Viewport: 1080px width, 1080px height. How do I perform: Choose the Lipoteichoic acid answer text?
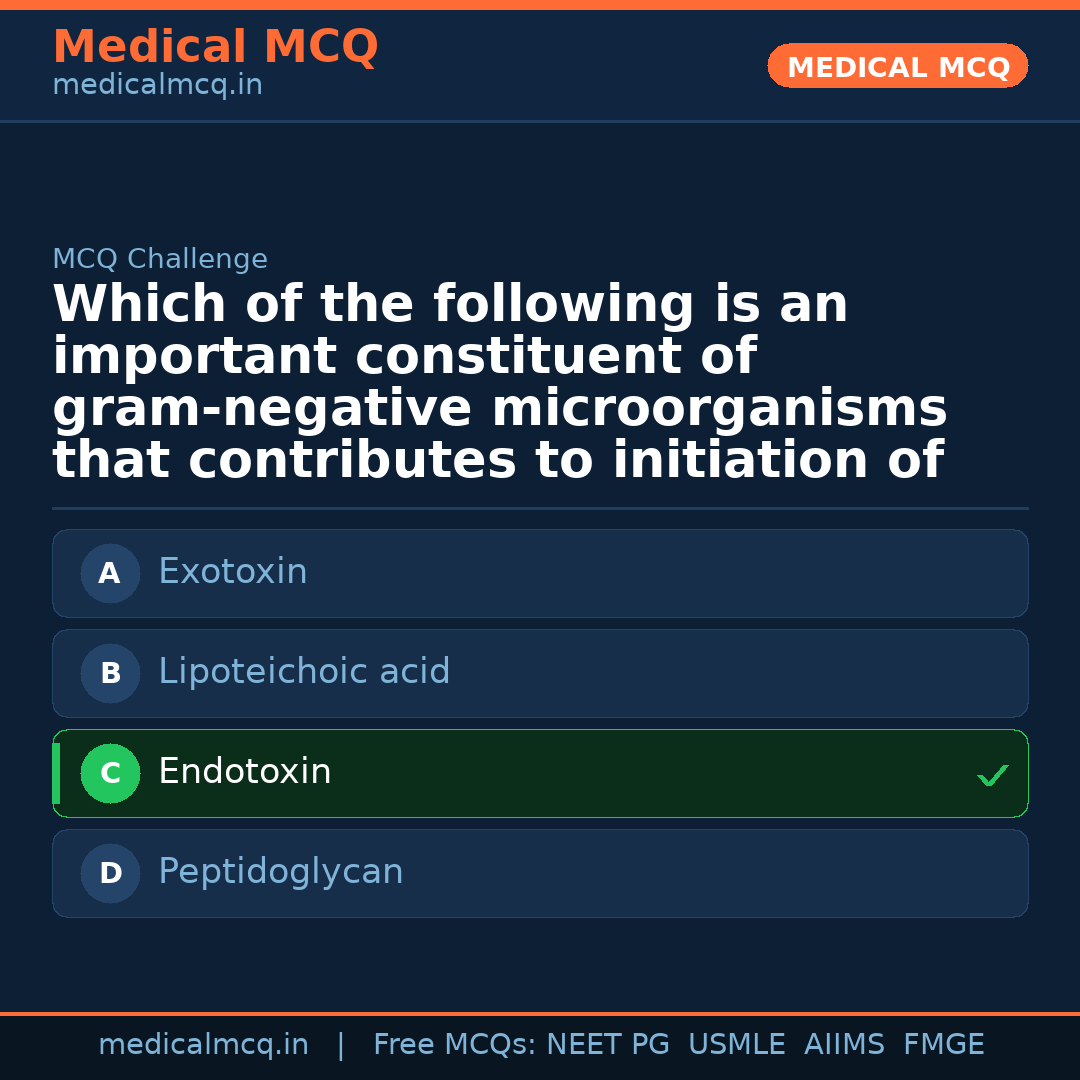pyautogui.click(x=304, y=672)
